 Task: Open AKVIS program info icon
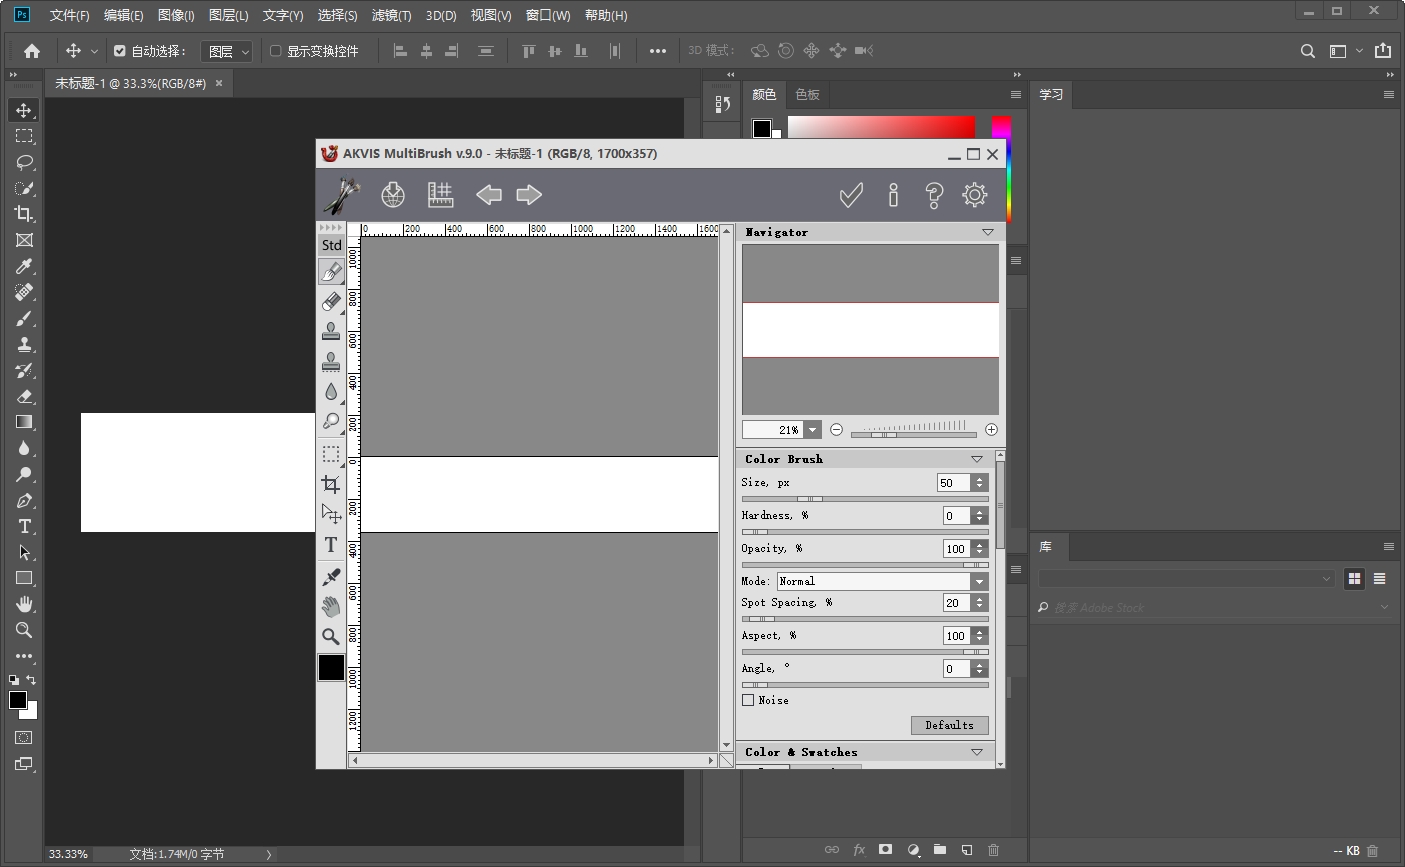coord(893,195)
